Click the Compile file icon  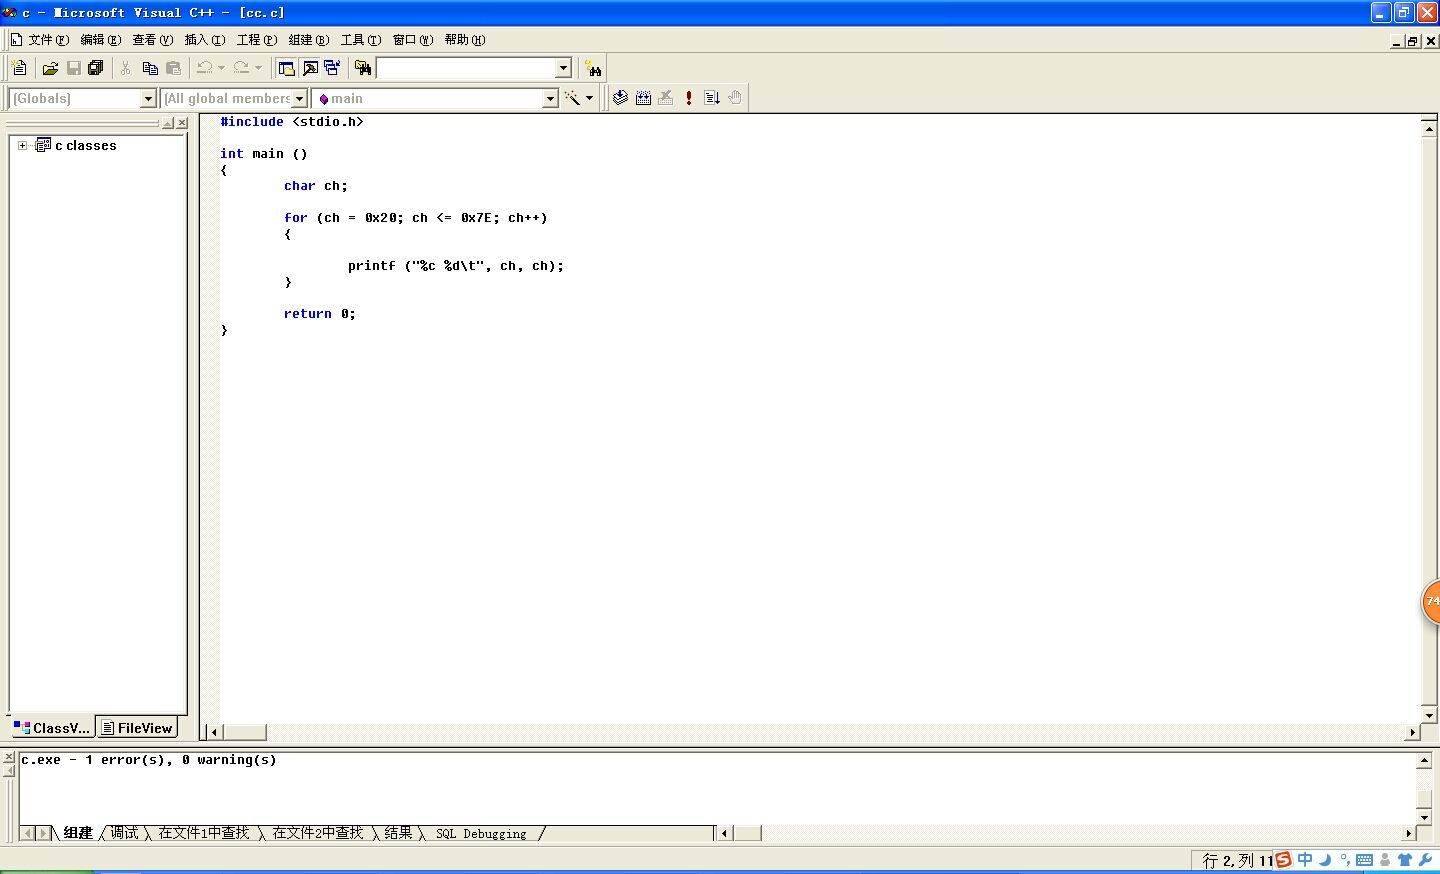click(x=620, y=98)
